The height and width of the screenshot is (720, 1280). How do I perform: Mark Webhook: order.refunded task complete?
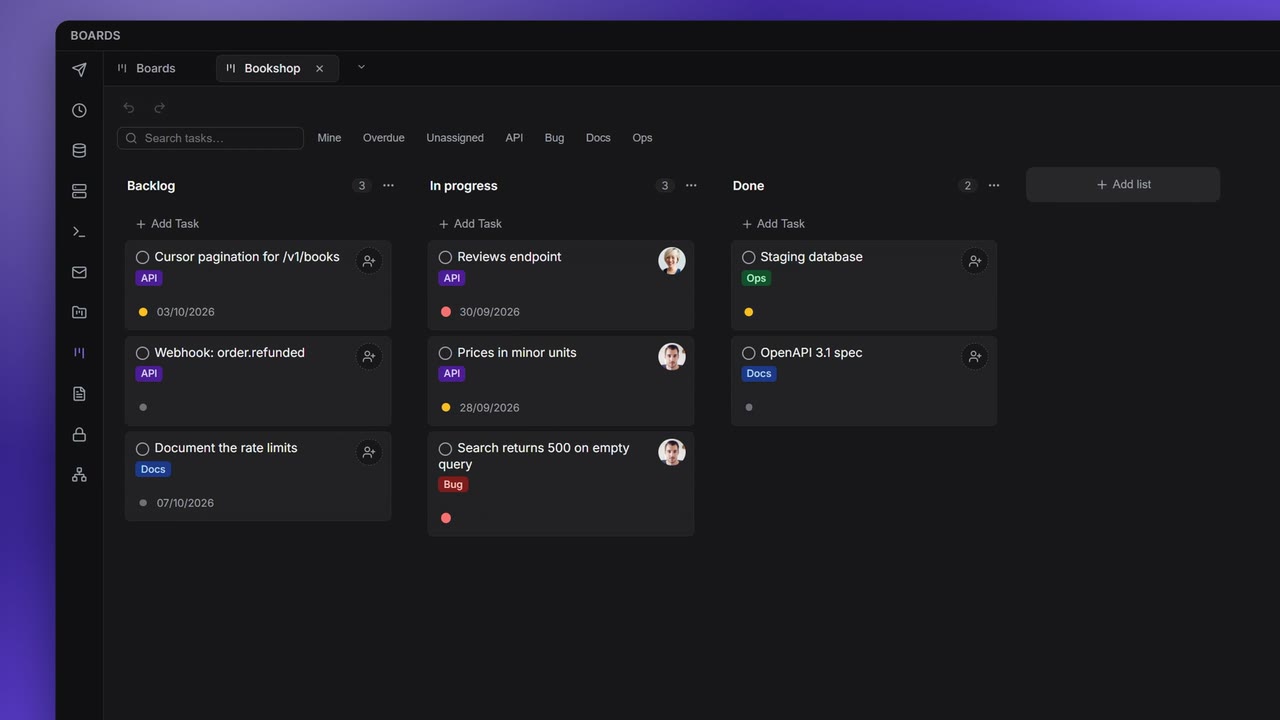142,353
